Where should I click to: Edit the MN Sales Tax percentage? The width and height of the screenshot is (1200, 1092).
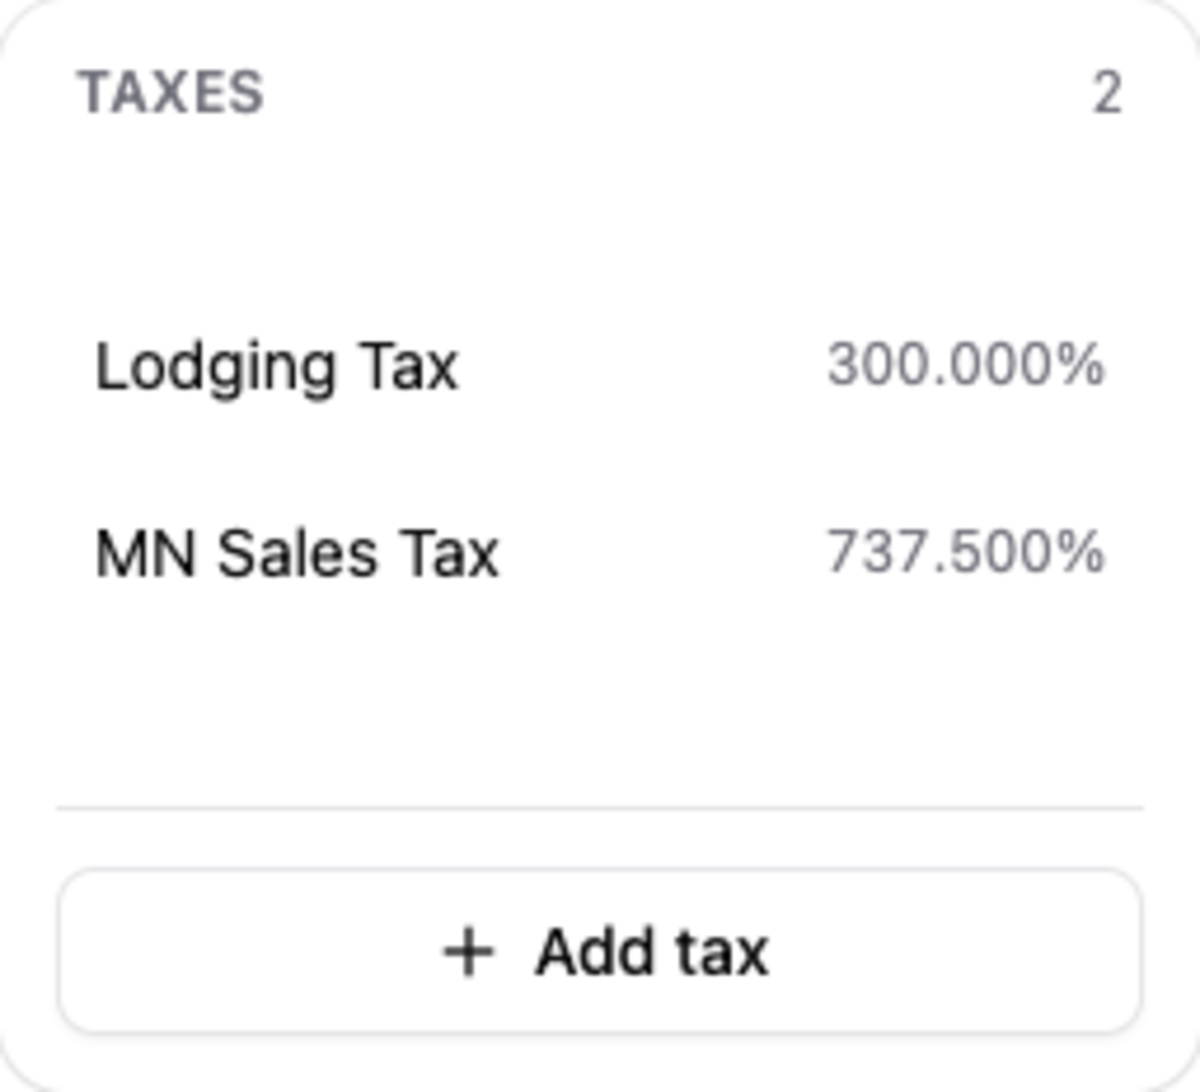966,551
